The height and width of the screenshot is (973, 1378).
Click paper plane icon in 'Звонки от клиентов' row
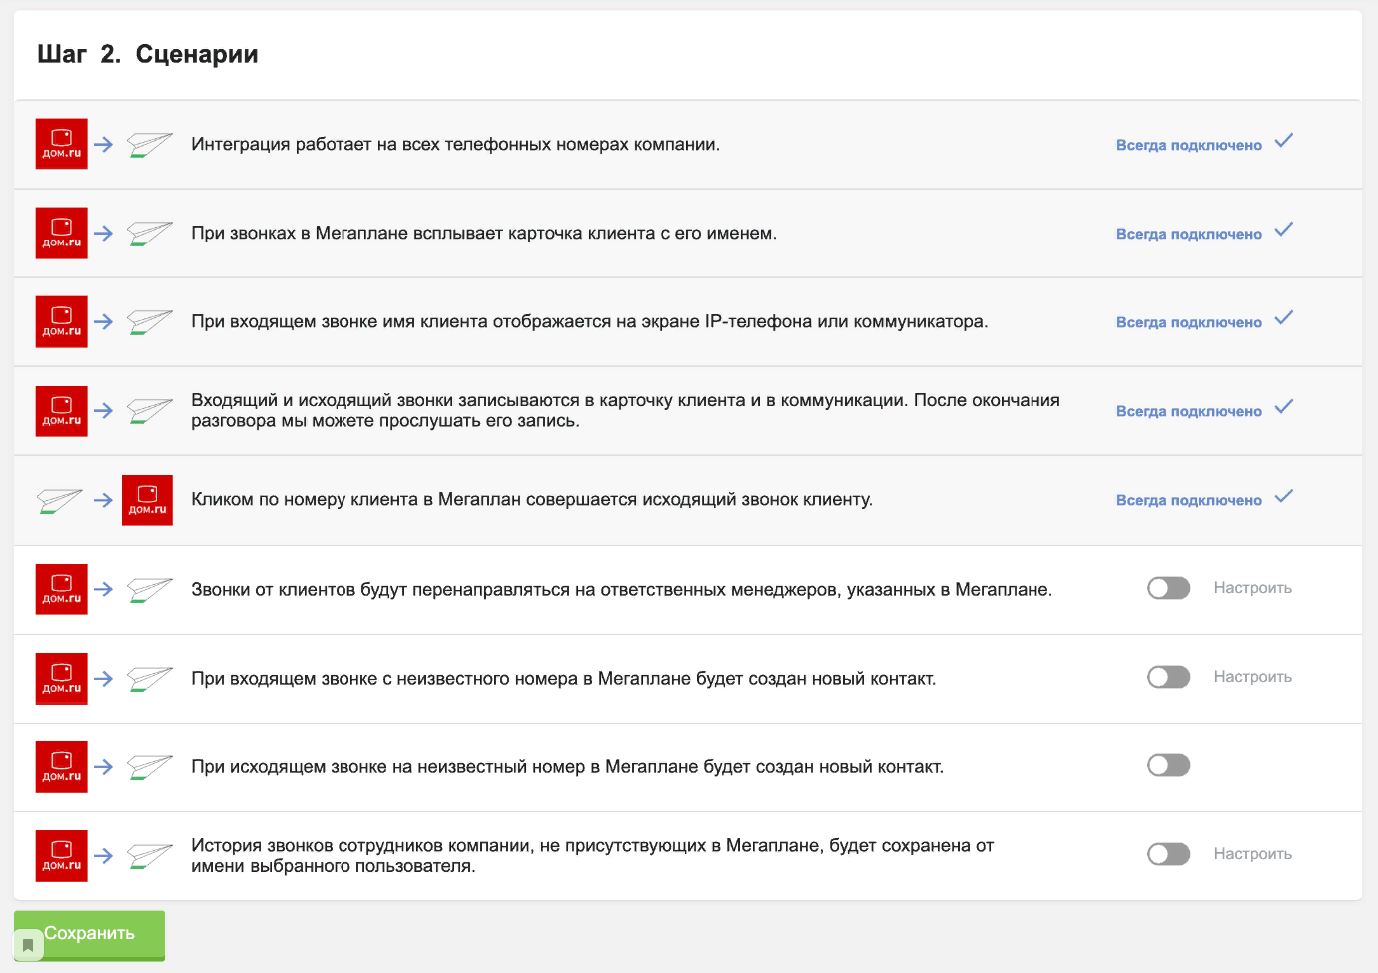click(150, 590)
